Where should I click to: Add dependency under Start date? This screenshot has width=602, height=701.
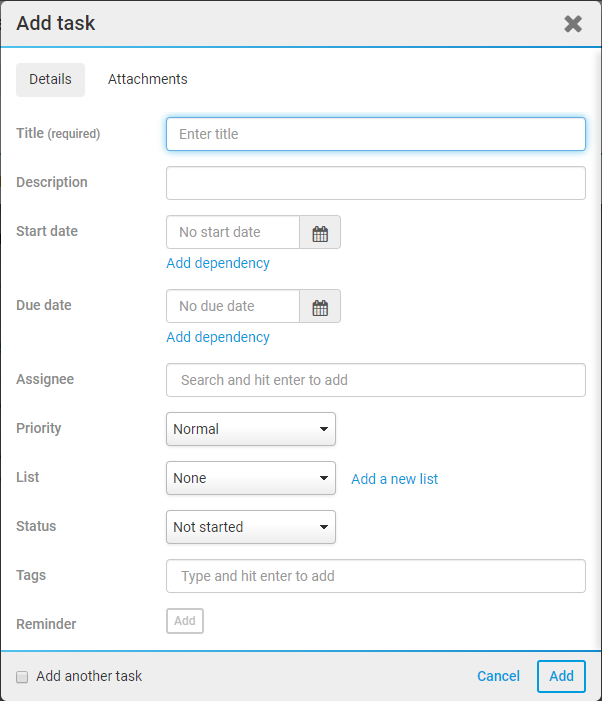point(218,263)
